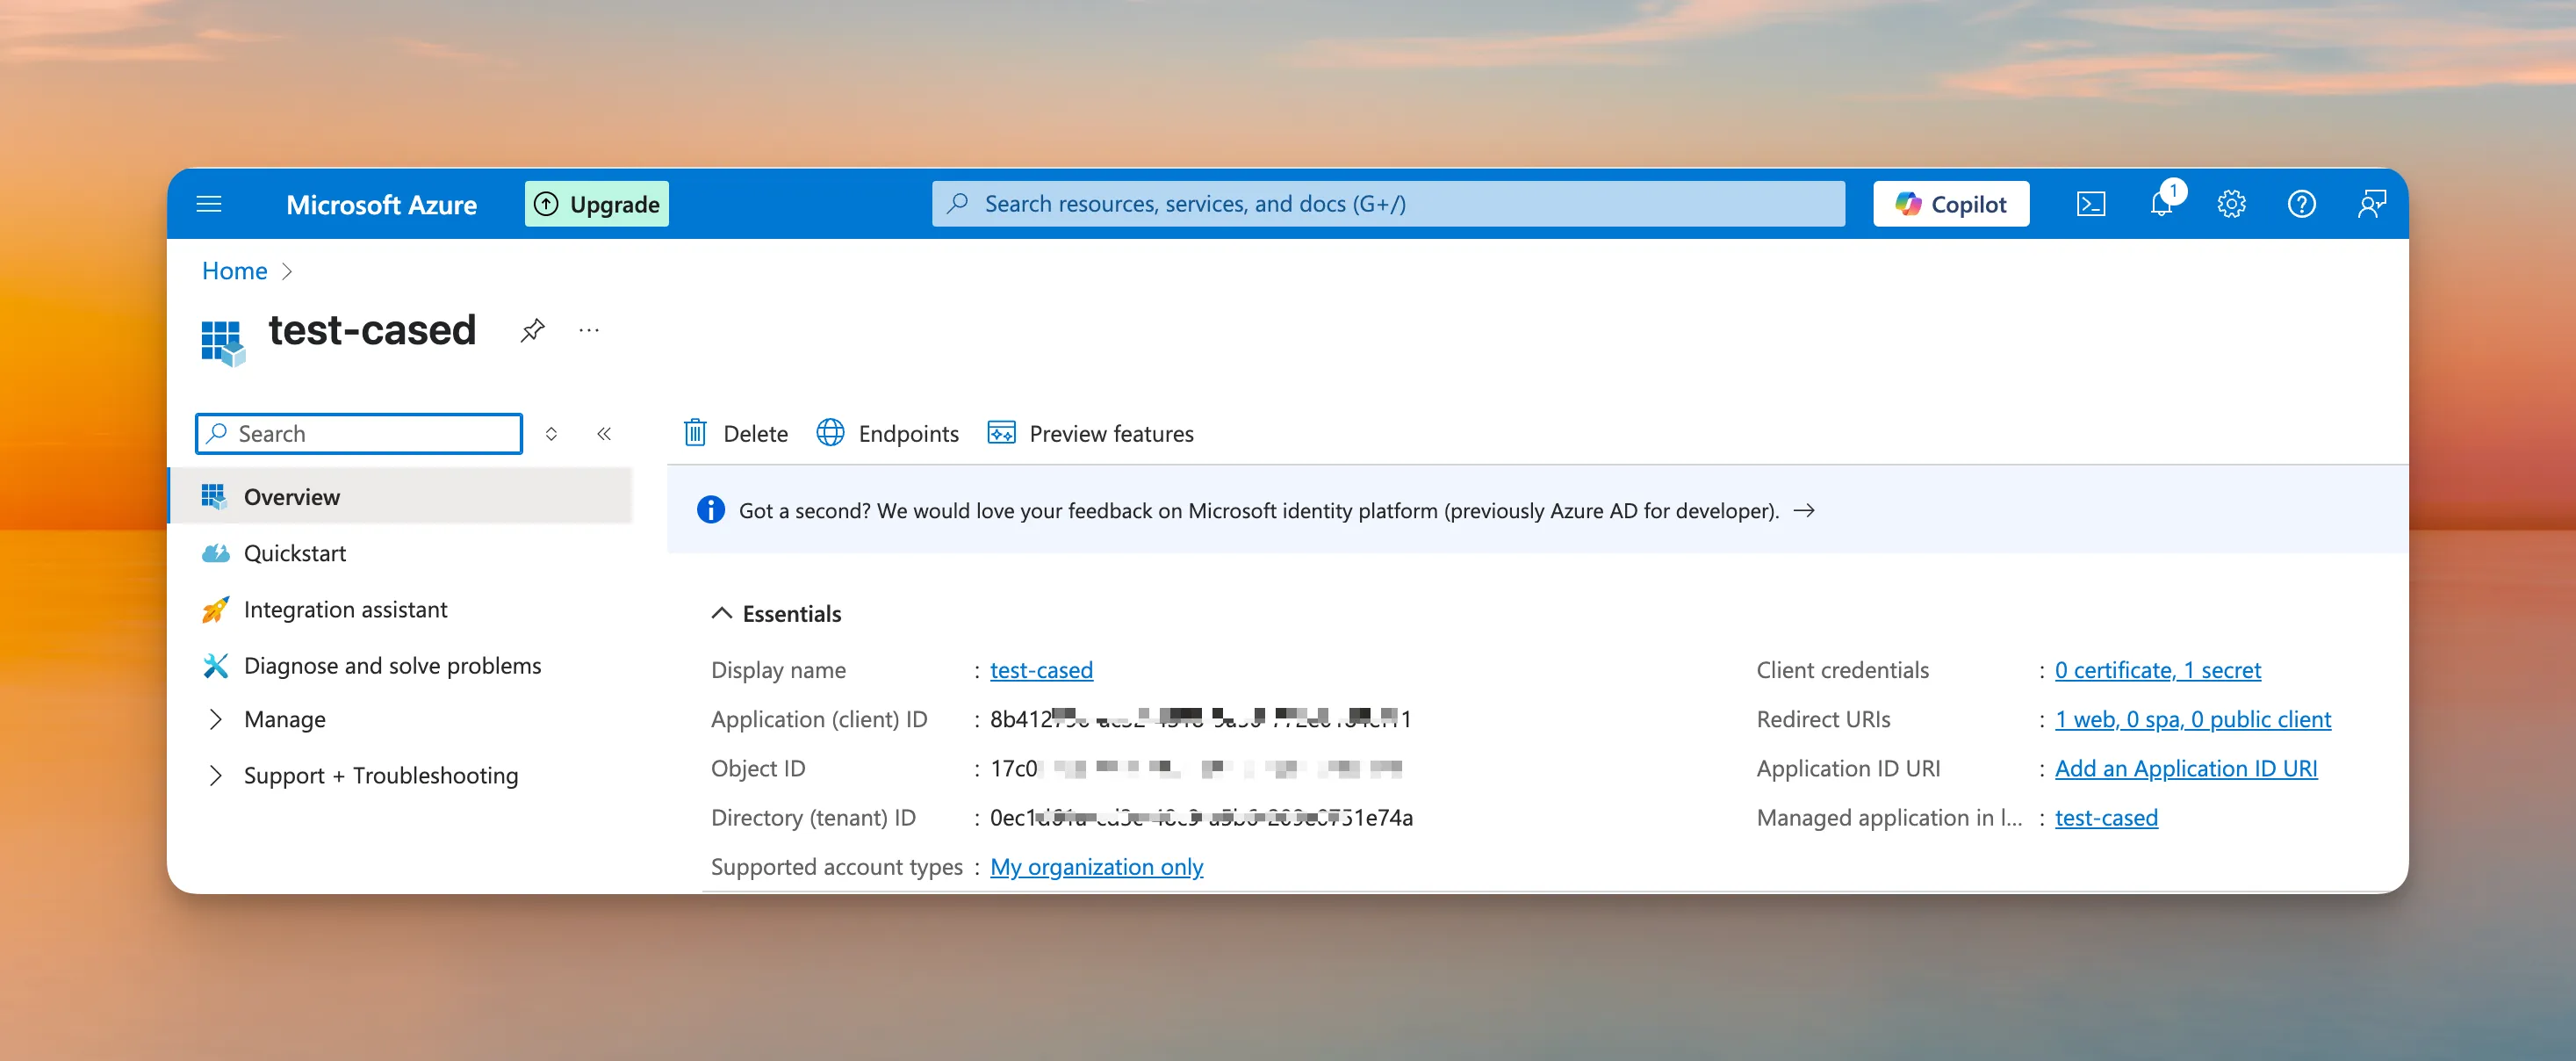Click the Diagnose wrench icon
The width and height of the screenshot is (2576, 1061).
tap(215, 665)
